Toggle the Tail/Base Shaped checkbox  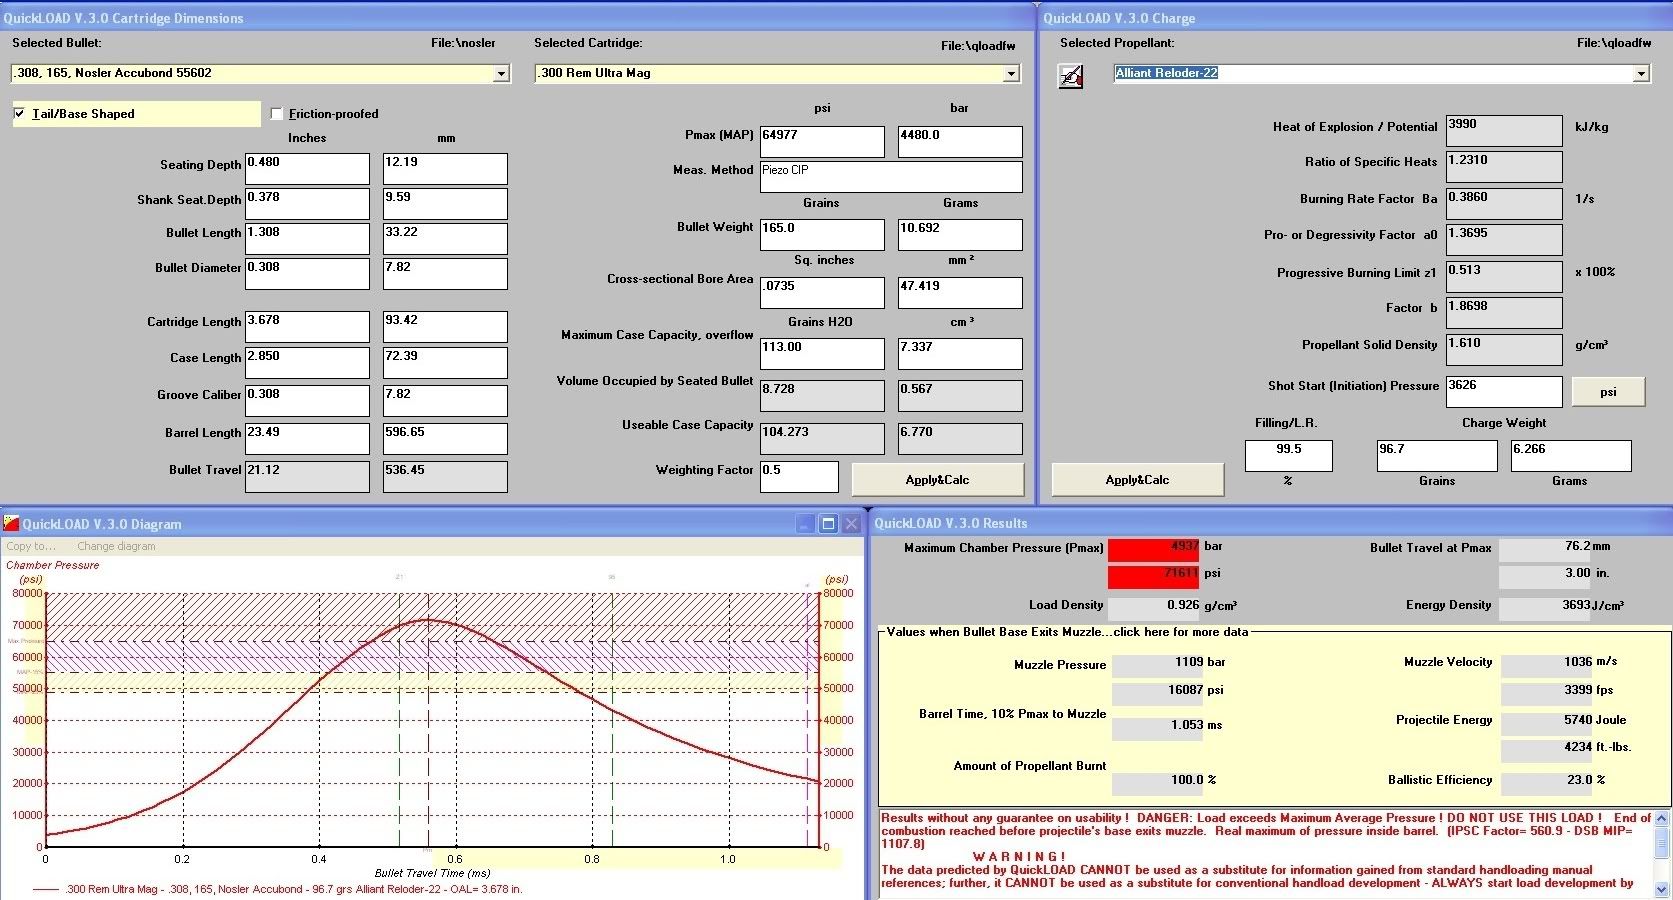click(x=20, y=114)
